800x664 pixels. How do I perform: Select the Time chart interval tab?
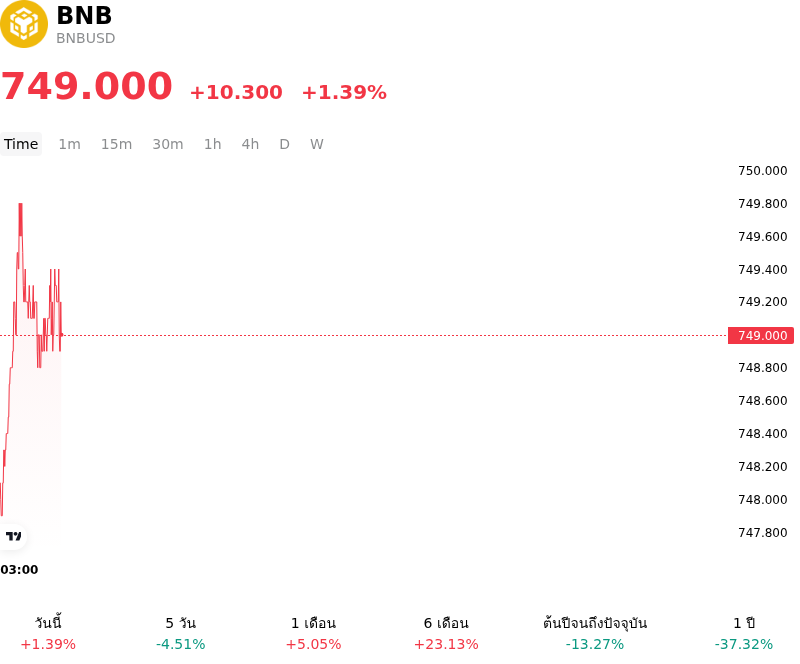tap(21, 144)
